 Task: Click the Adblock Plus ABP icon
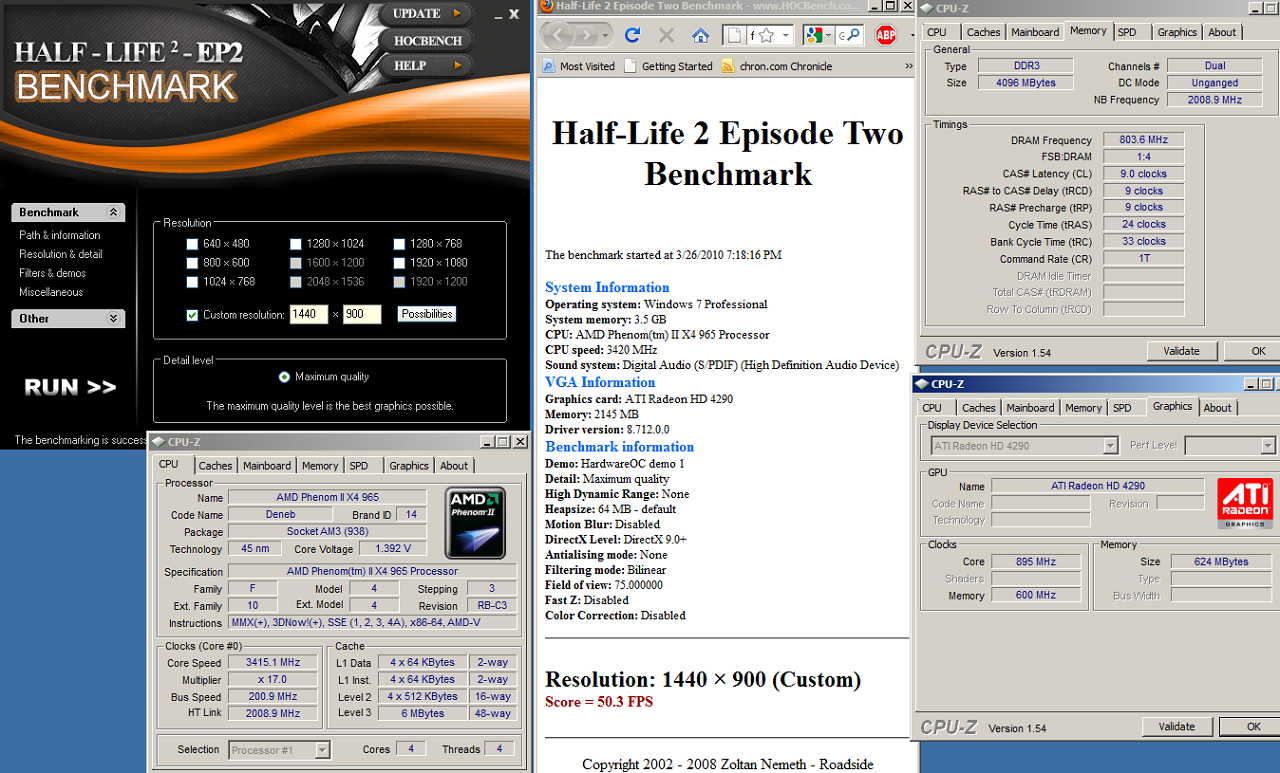tap(885, 35)
